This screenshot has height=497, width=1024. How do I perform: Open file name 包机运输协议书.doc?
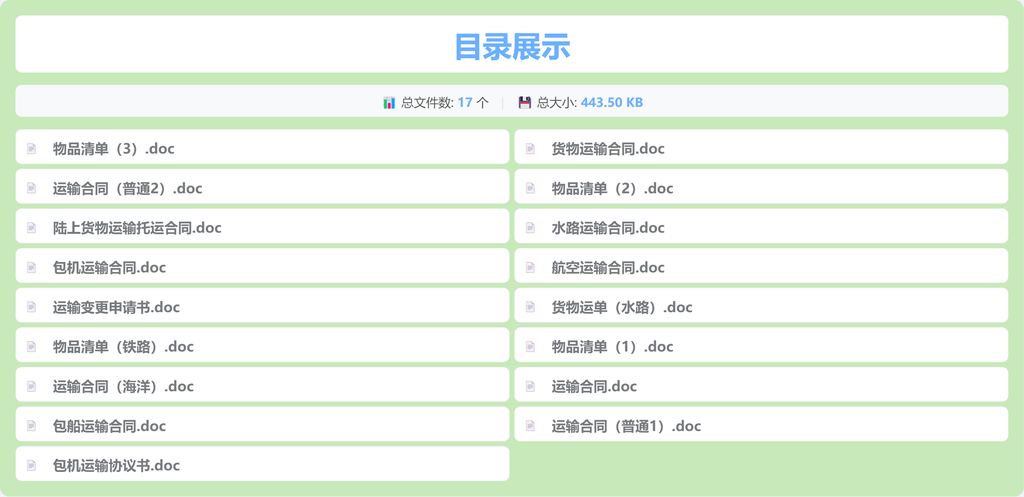pyautogui.click(x=116, y=466)
